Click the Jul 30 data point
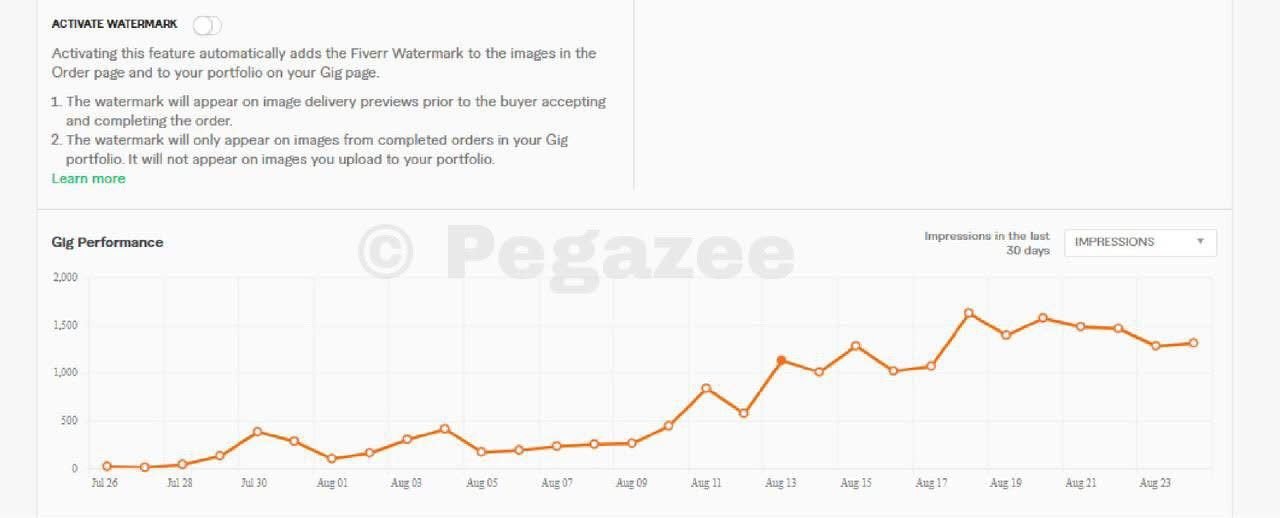 tap(257, 432)
